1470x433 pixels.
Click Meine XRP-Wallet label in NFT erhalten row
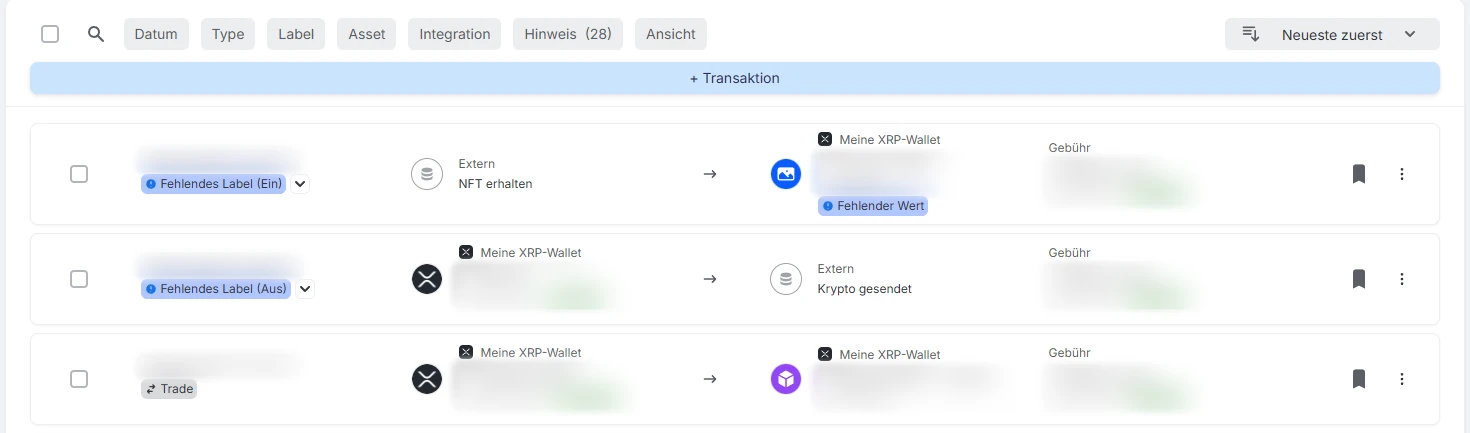coord(890,139)
